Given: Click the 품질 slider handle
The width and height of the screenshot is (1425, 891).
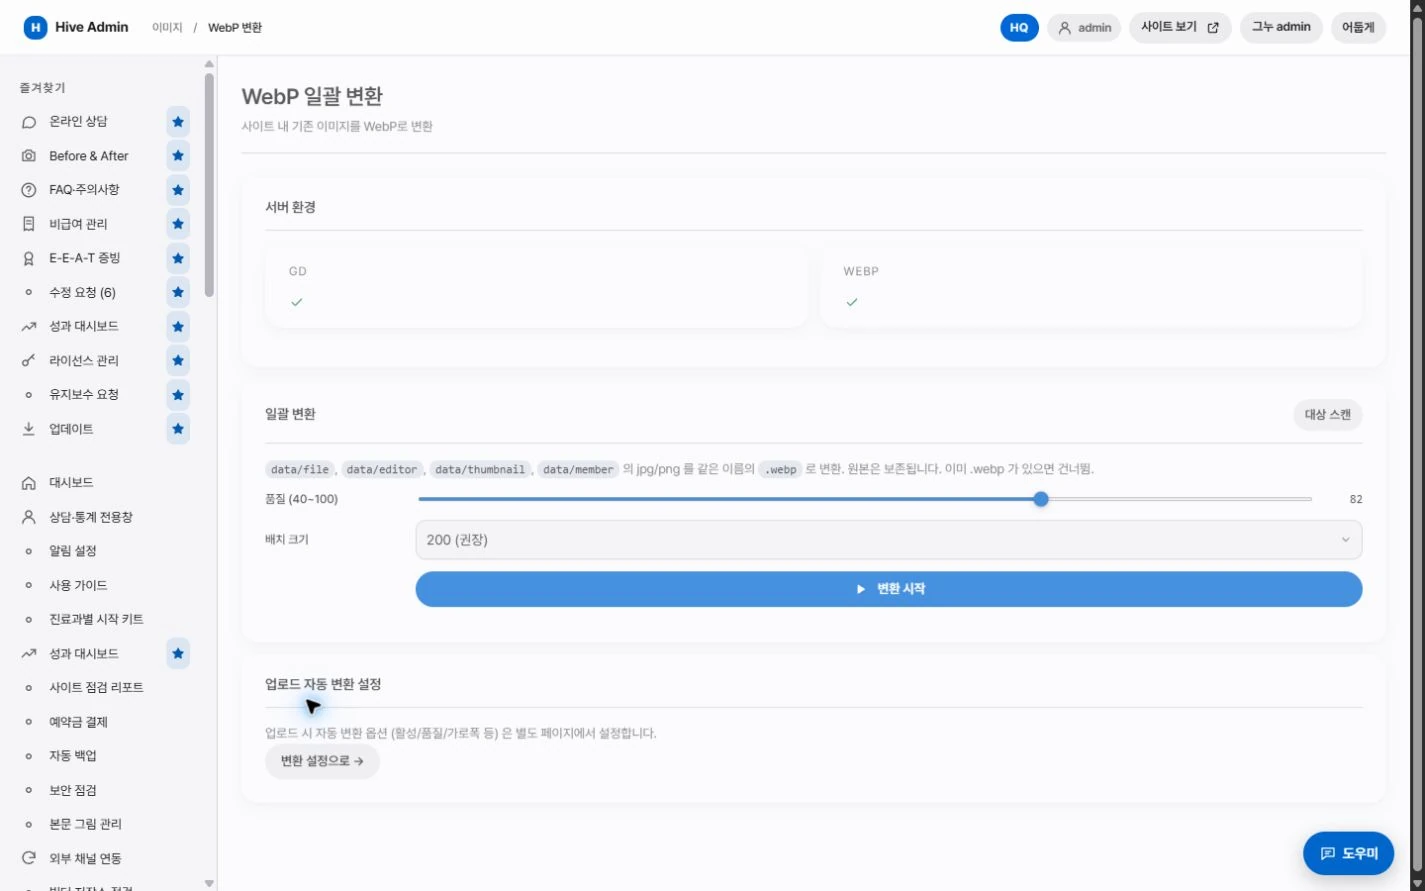Looking at the screenshot, I should [1041, 499].
